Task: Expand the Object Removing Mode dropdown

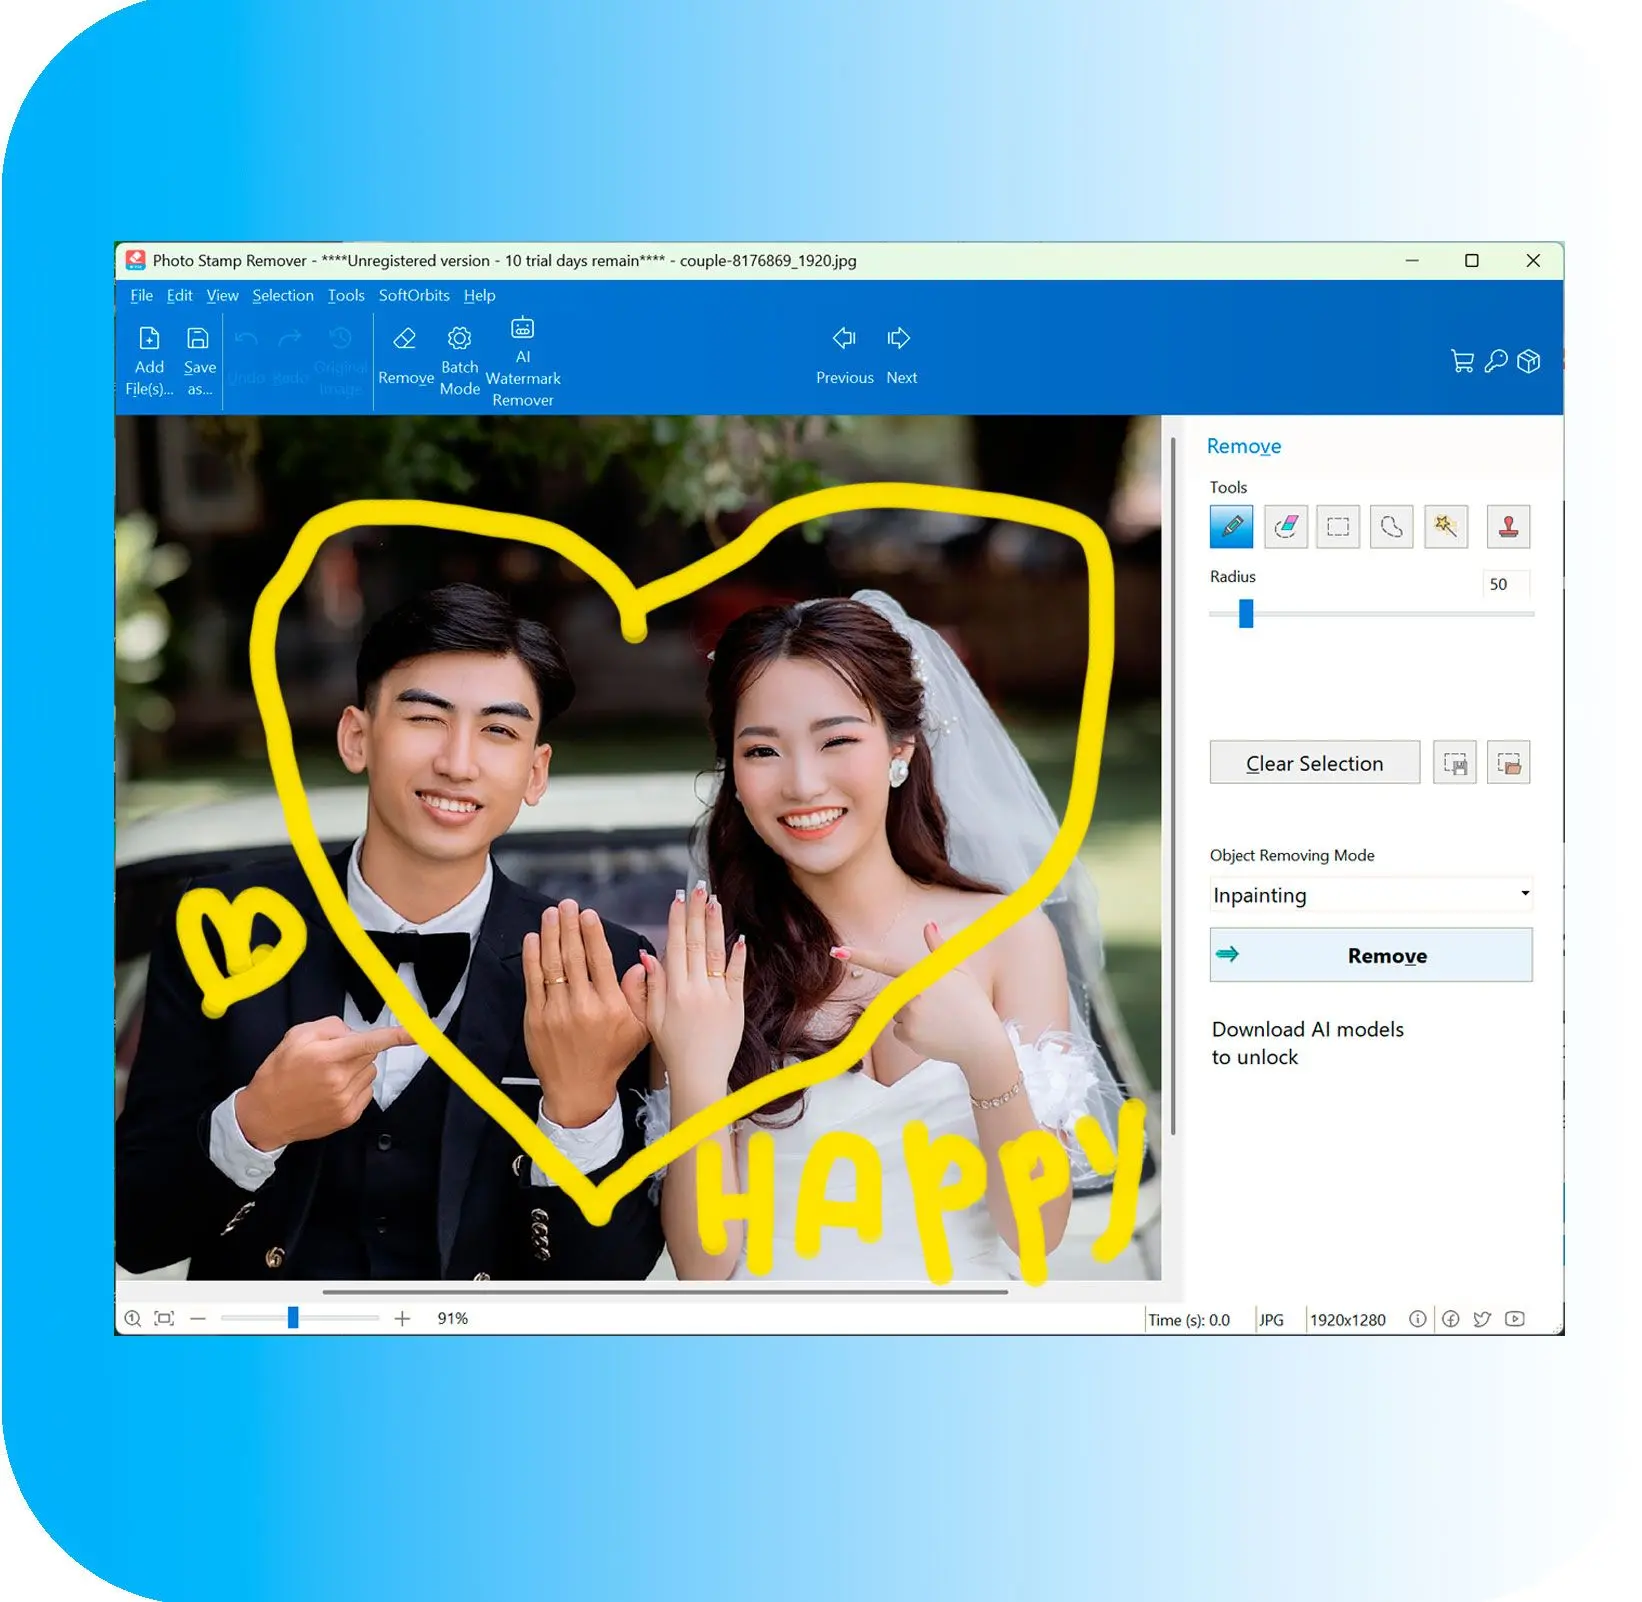Action: 1524,894
